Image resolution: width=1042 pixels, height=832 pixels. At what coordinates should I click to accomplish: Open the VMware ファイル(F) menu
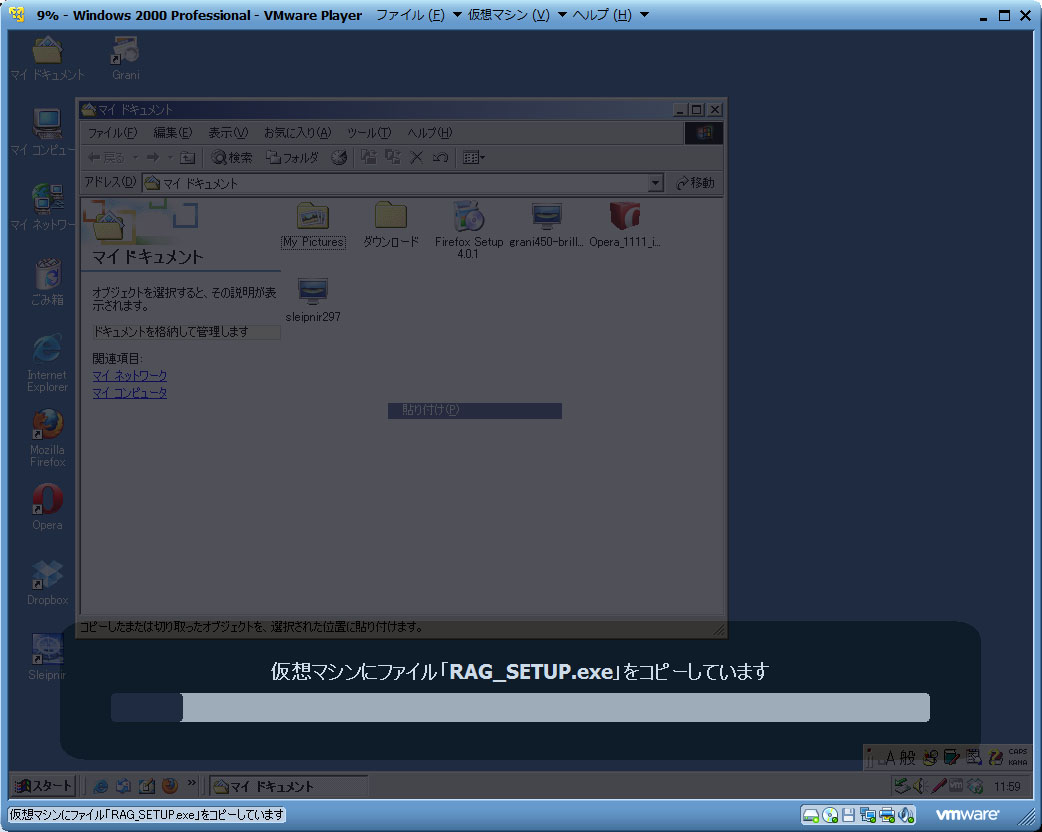point(419,15)
